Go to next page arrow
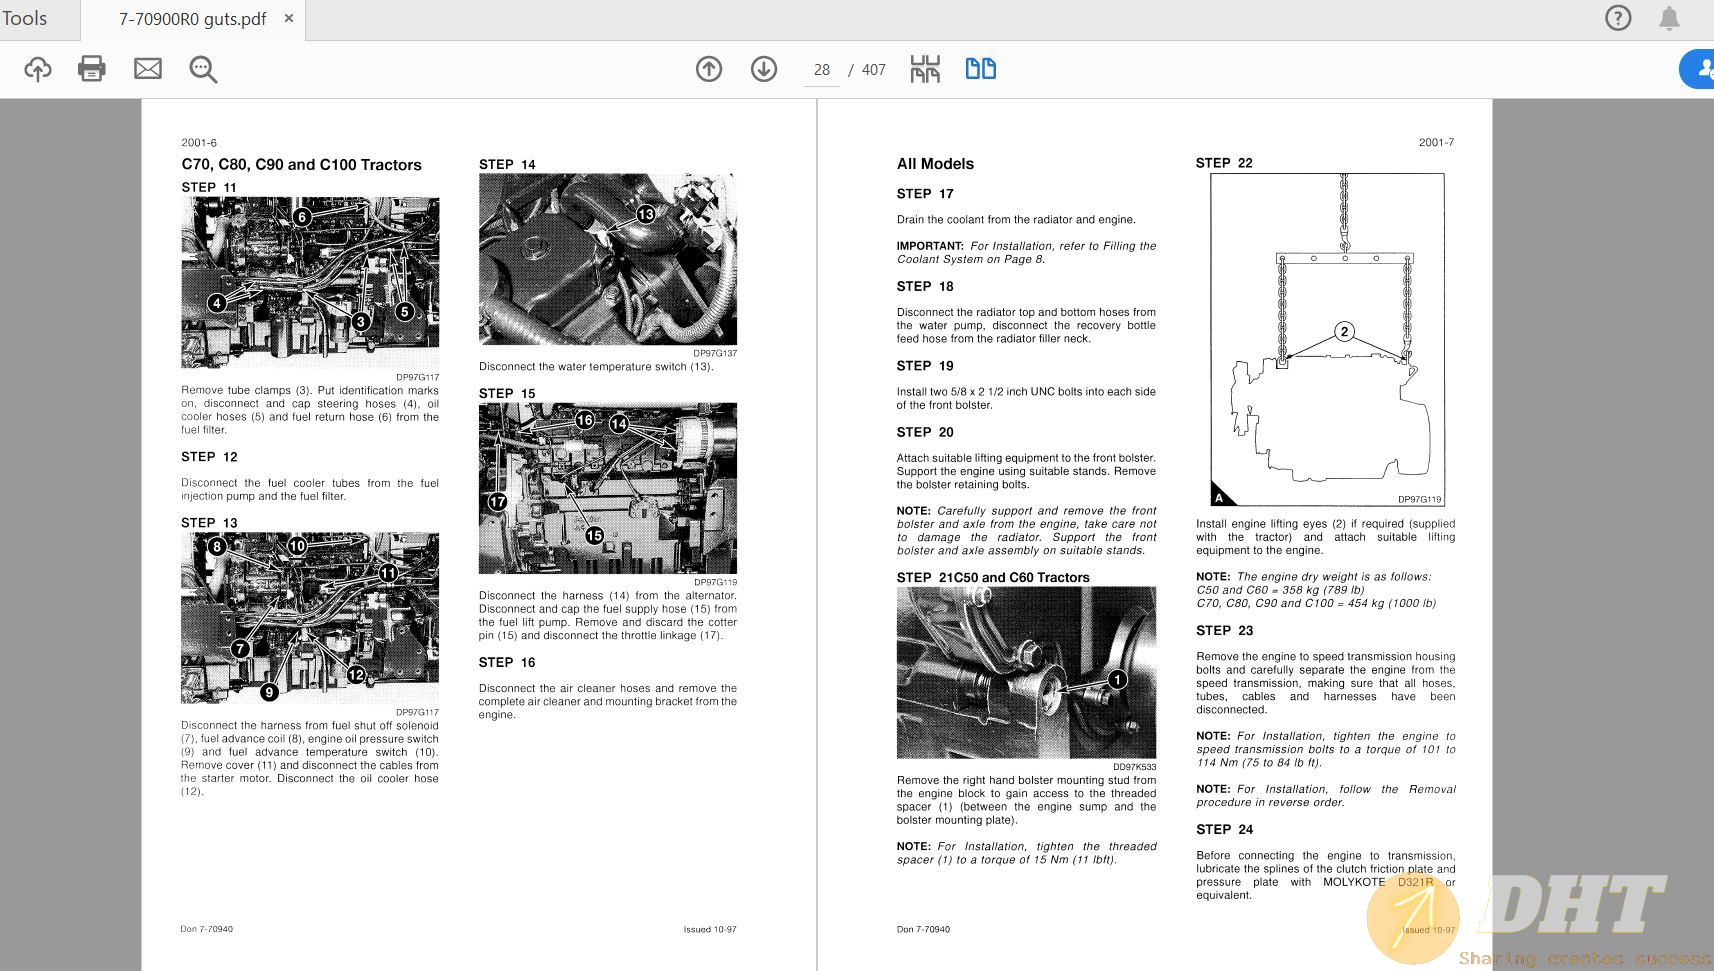This screenshot has height=971, width=1714. click(764, 69)
